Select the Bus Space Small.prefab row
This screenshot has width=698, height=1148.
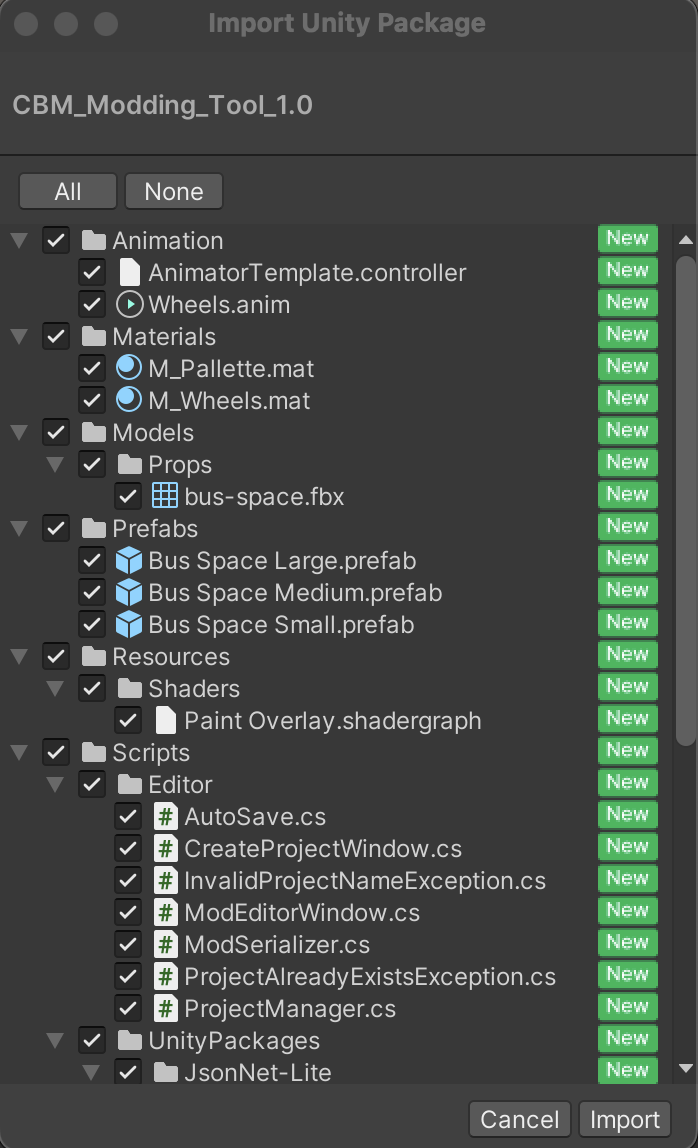(280, 624)
